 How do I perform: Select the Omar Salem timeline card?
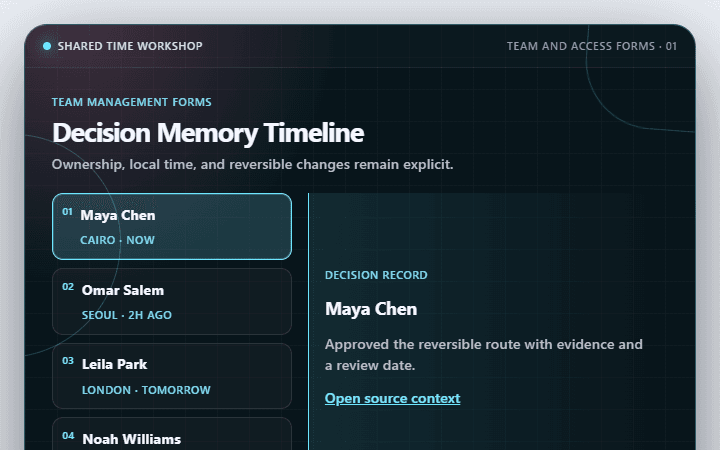coord(172,301)
